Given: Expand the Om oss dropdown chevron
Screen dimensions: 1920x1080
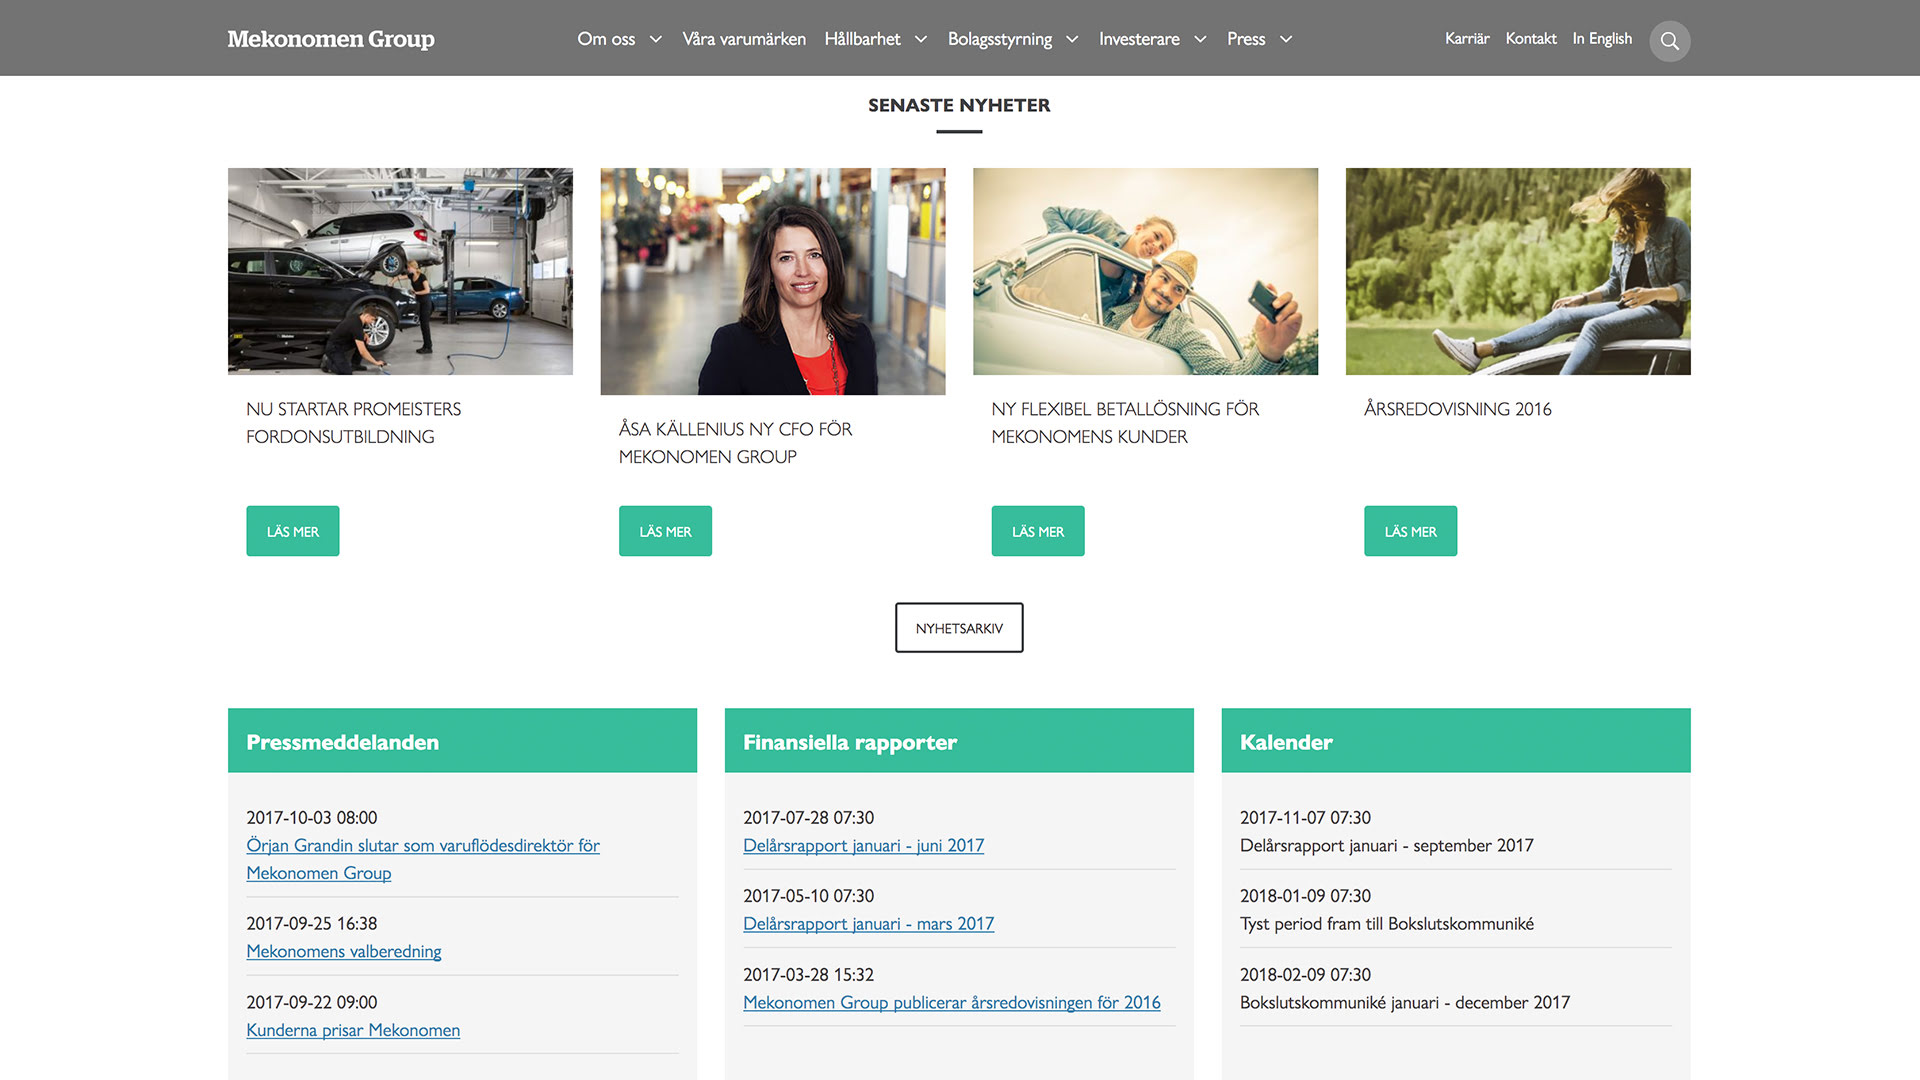Looking at the screenshot, I should (656, 39).
